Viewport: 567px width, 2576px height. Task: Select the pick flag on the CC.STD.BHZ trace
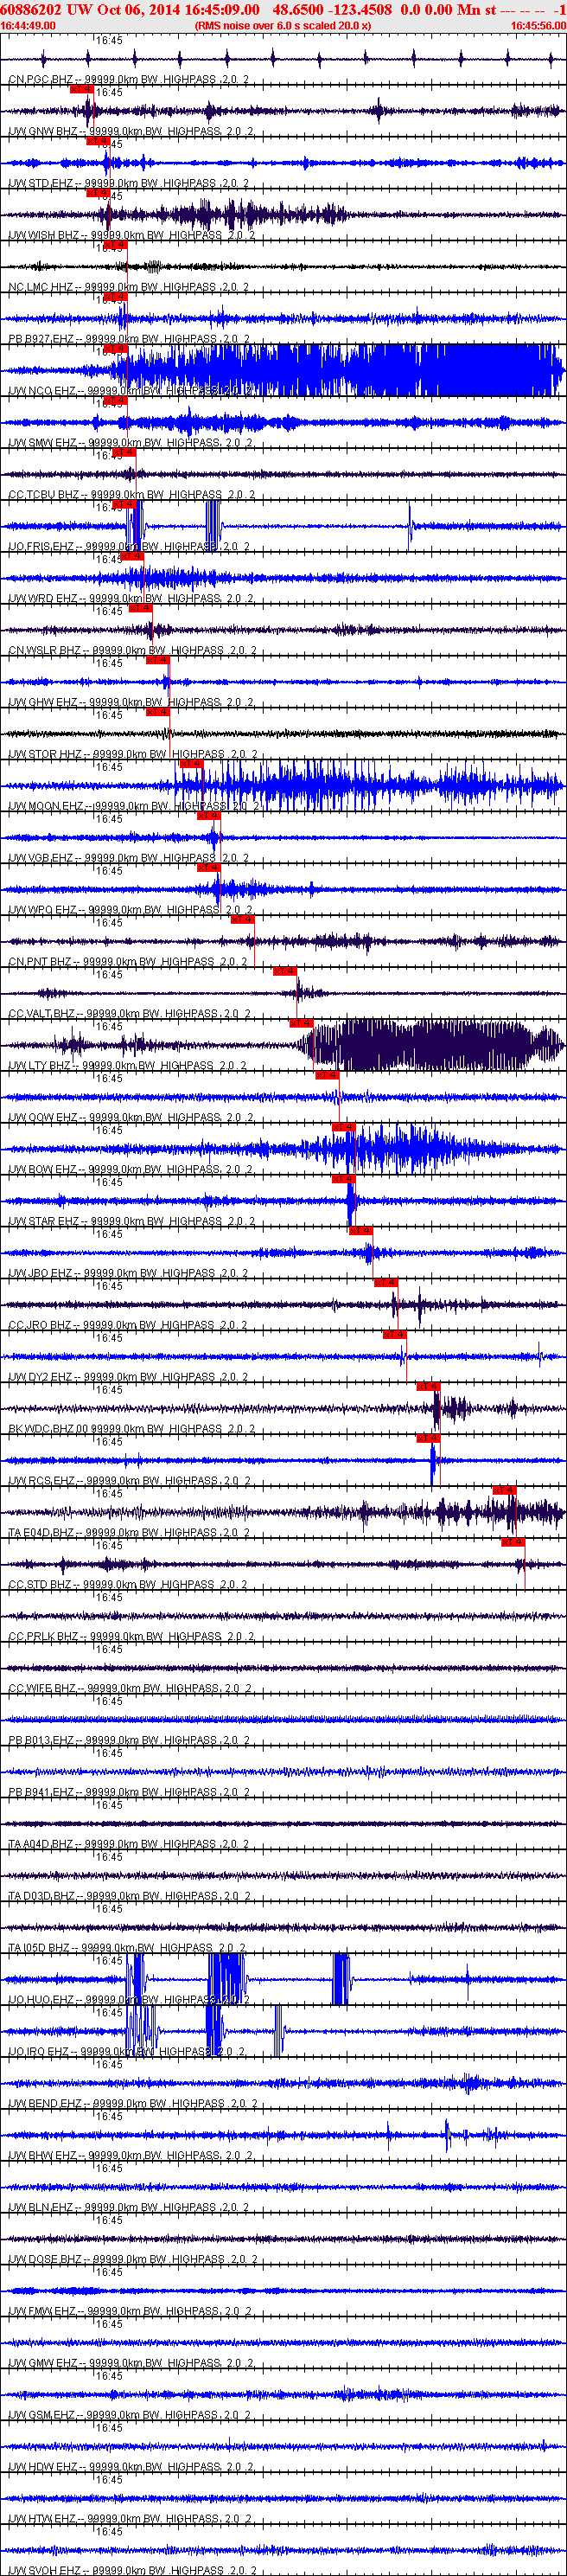(513, 1543)
